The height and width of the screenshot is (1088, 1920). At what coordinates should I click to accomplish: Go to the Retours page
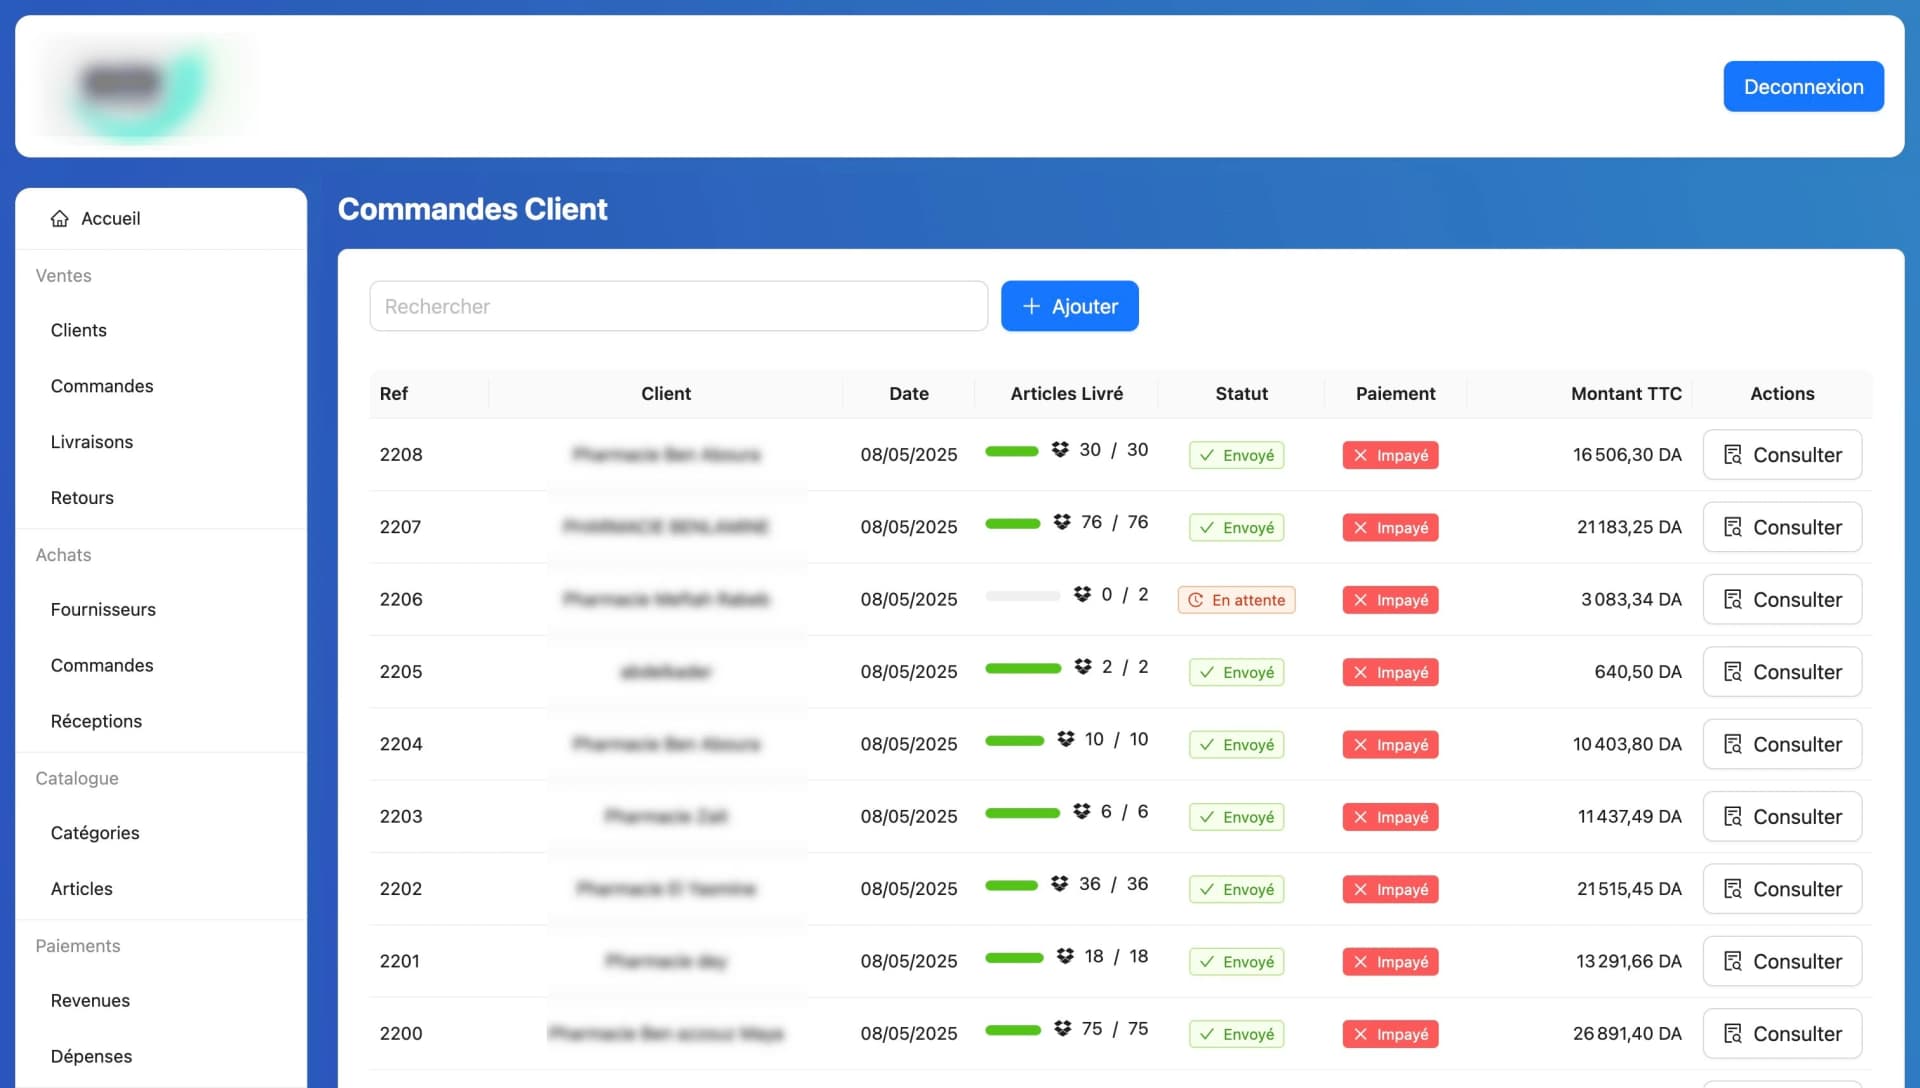[82, 497]
